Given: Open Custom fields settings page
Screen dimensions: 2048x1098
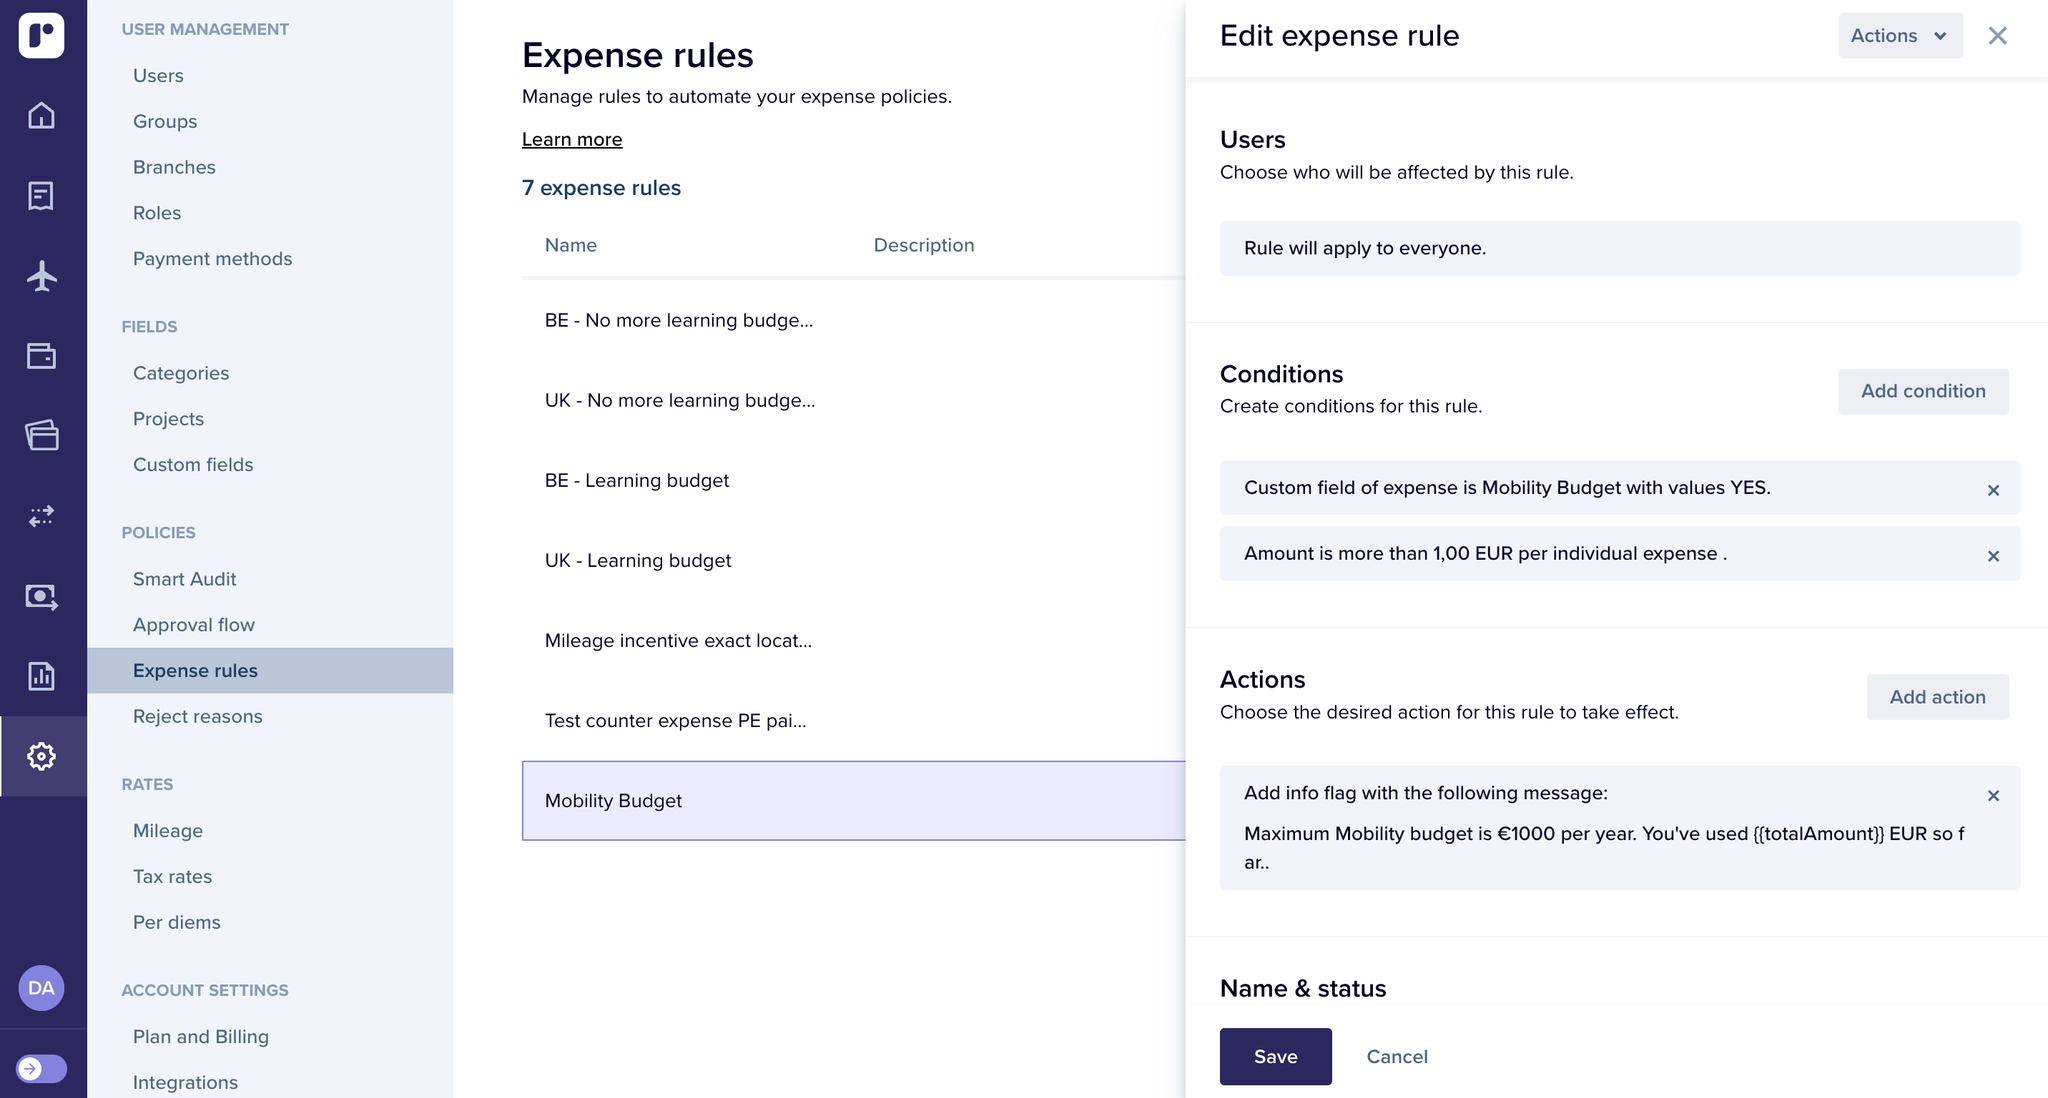Looking at the screenshot, I should [193, 465].
